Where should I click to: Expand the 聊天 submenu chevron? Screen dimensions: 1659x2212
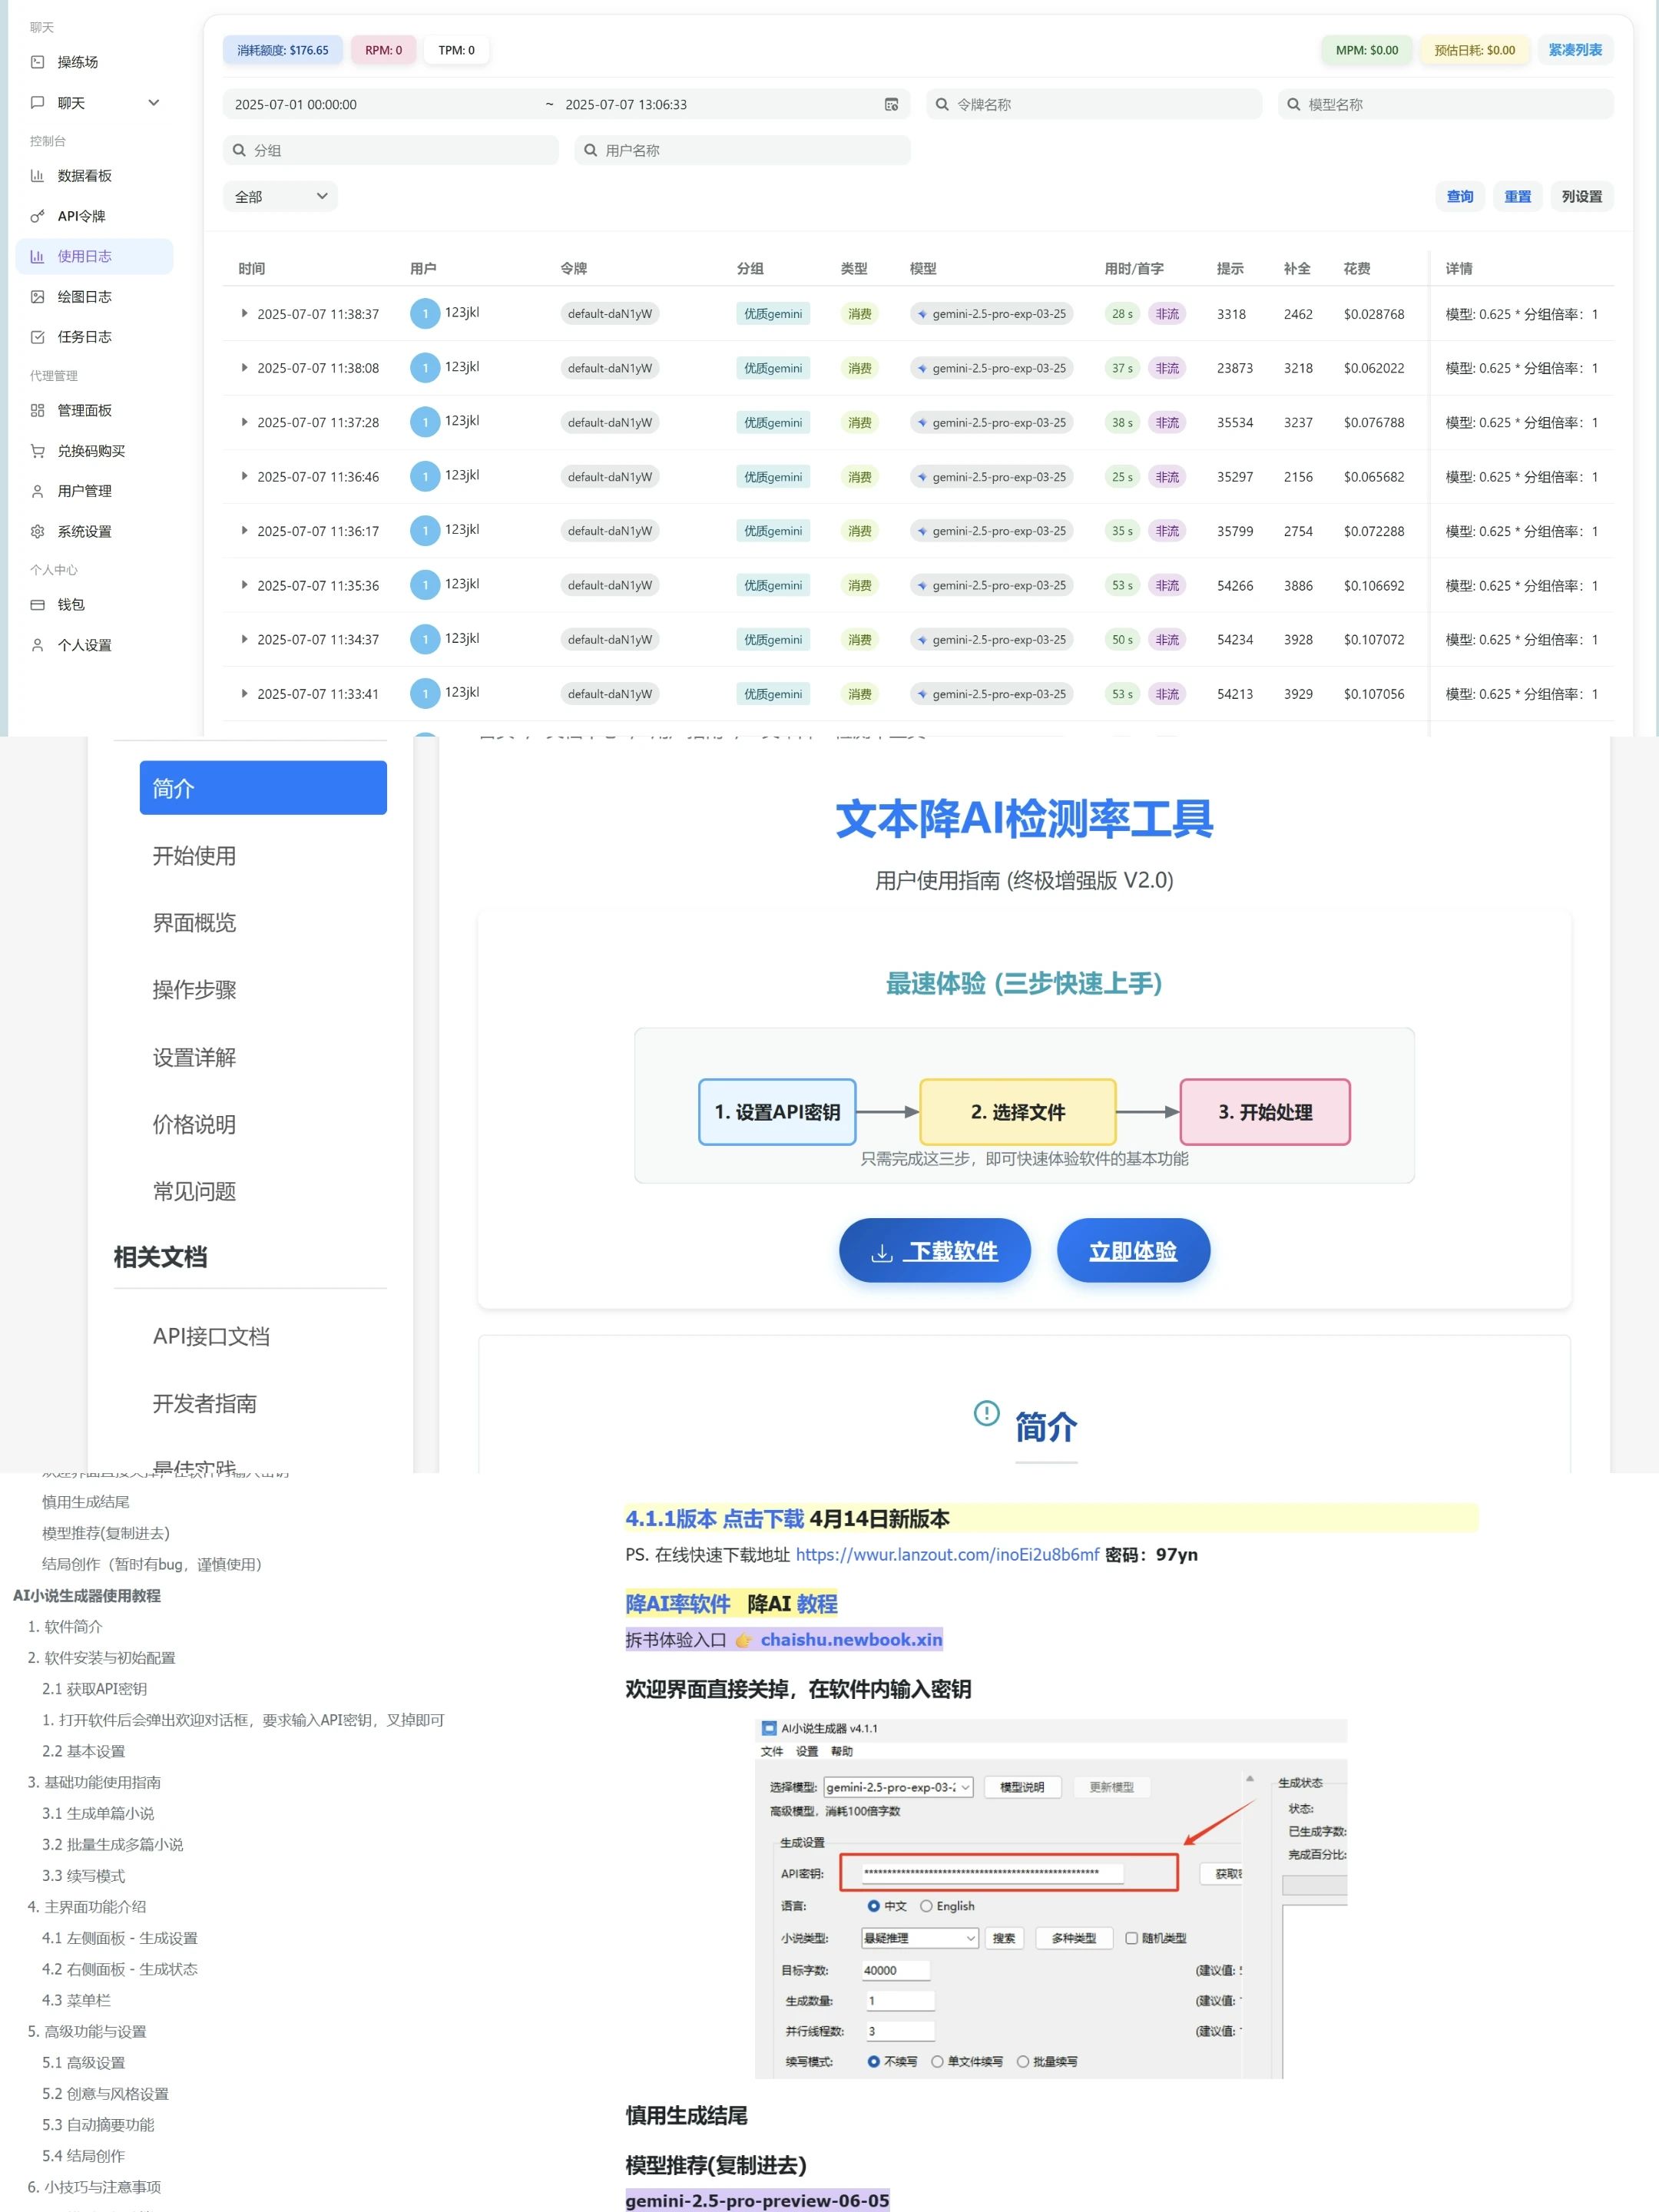[x=153, y=103]
